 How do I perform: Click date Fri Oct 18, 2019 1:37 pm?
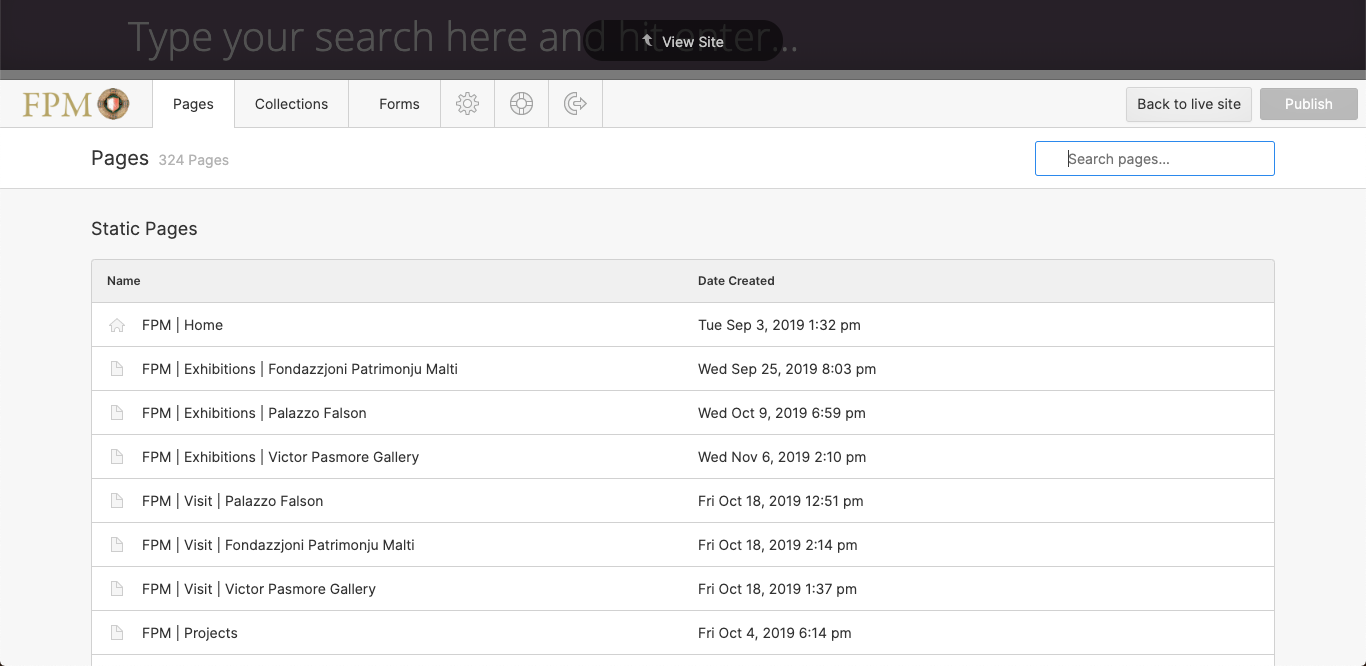[778, 589]
